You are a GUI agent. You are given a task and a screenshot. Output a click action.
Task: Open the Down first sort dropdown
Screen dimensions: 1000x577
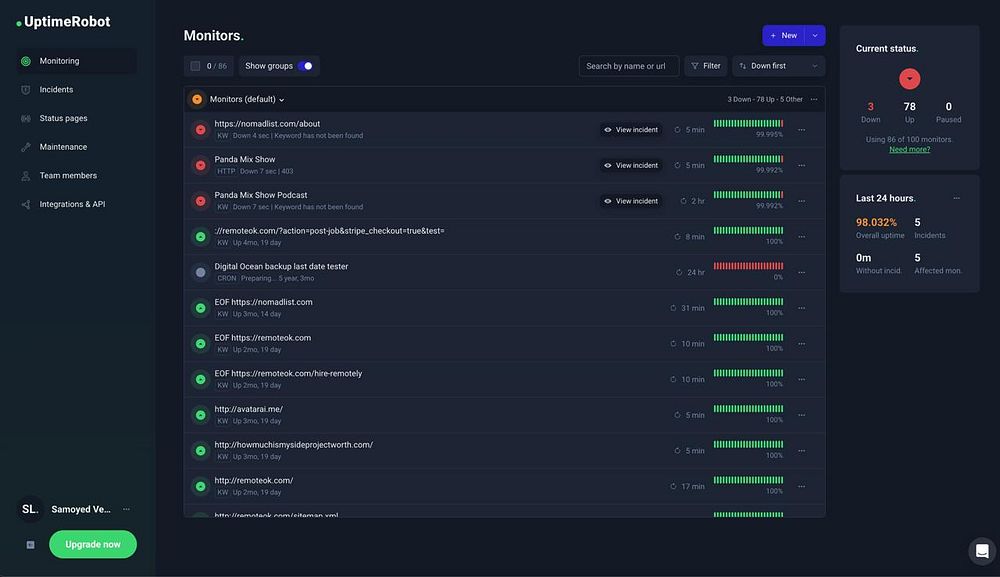pos(778,66)
